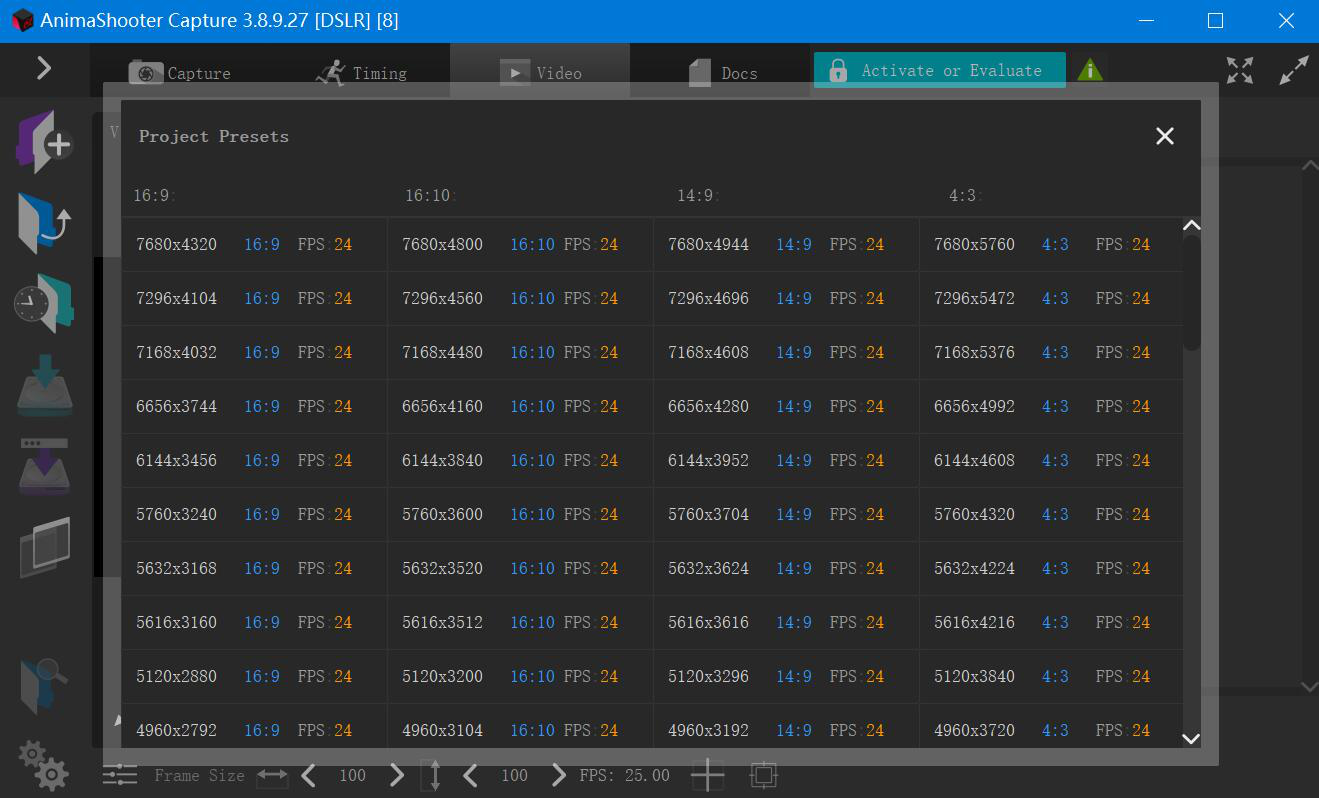This screenshot has width=1319, height=798.
Task: Click the fullscreen four-arrows icon
Action: pos(1240,70)
